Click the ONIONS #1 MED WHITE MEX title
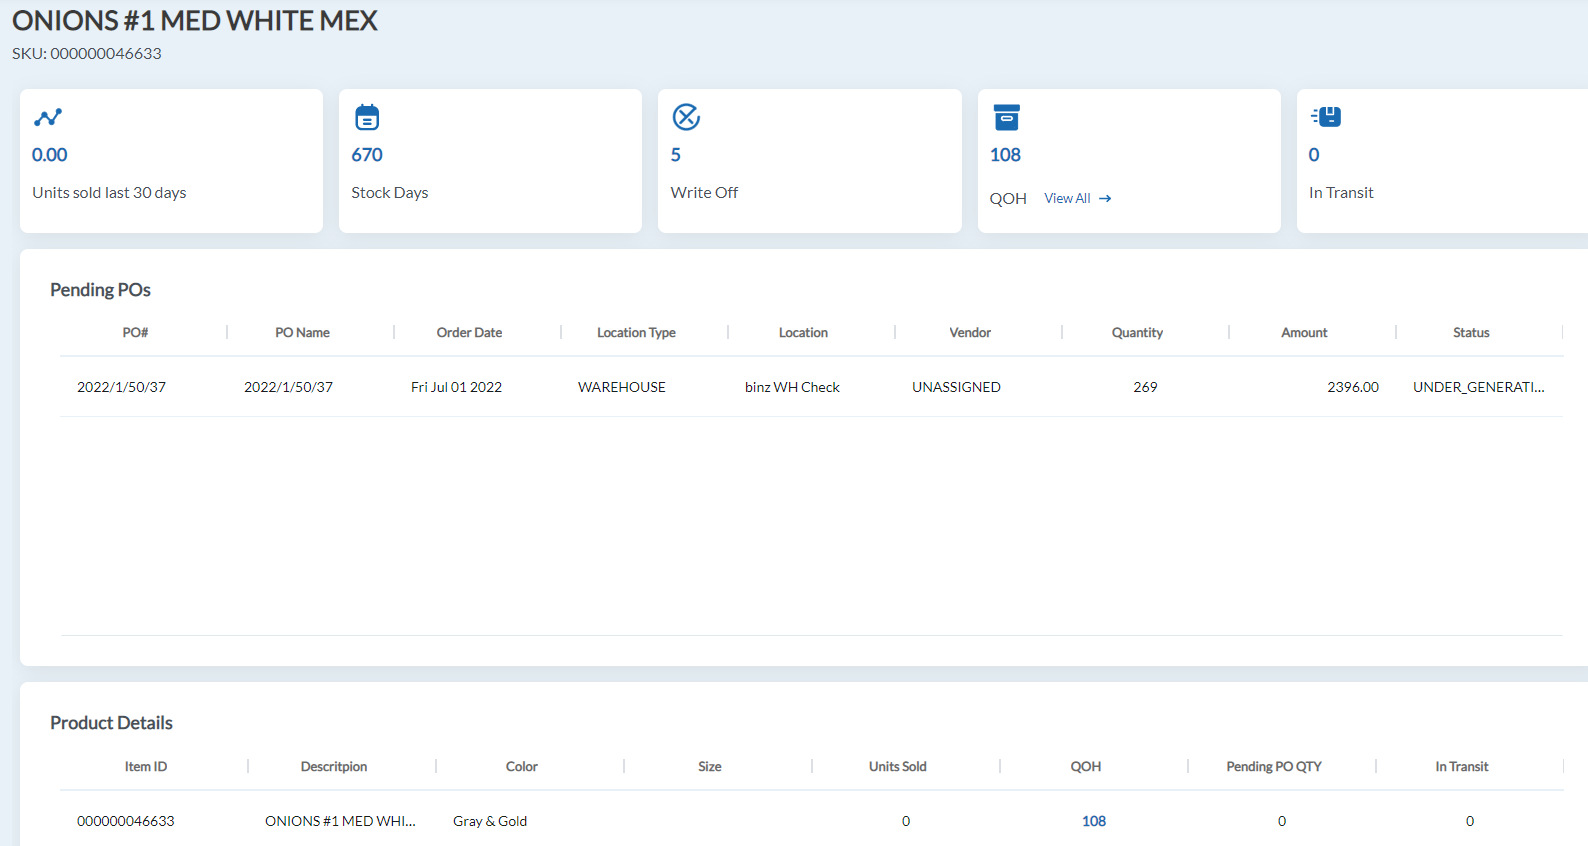This screenshot has height=846, width=1588. tap(195, 21)
